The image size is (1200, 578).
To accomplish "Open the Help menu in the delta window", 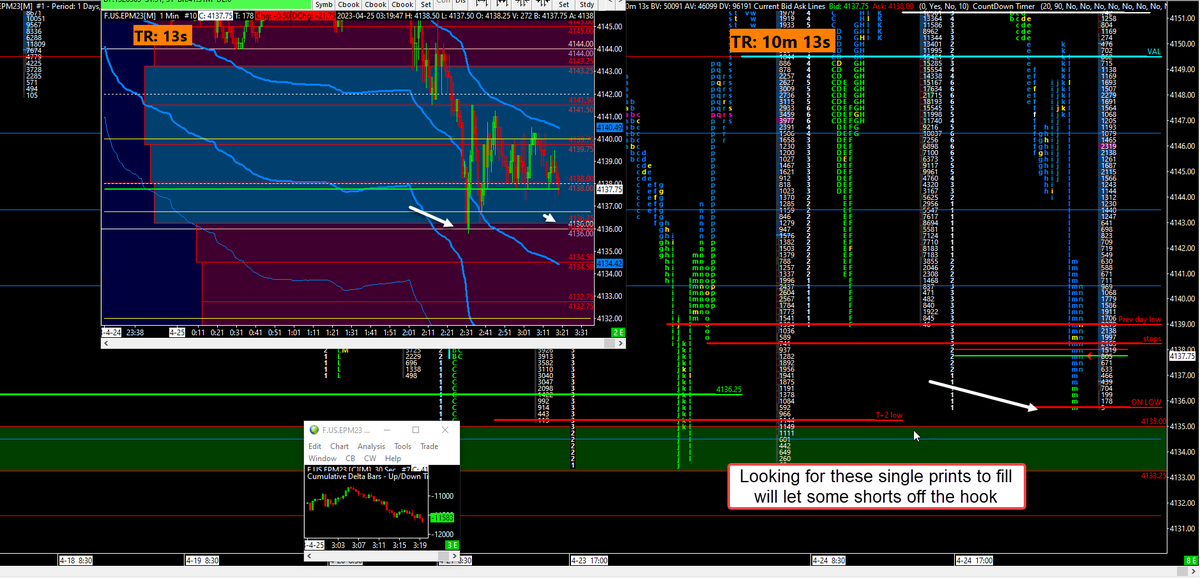I will pyautogui.click(x=393, y=457).
